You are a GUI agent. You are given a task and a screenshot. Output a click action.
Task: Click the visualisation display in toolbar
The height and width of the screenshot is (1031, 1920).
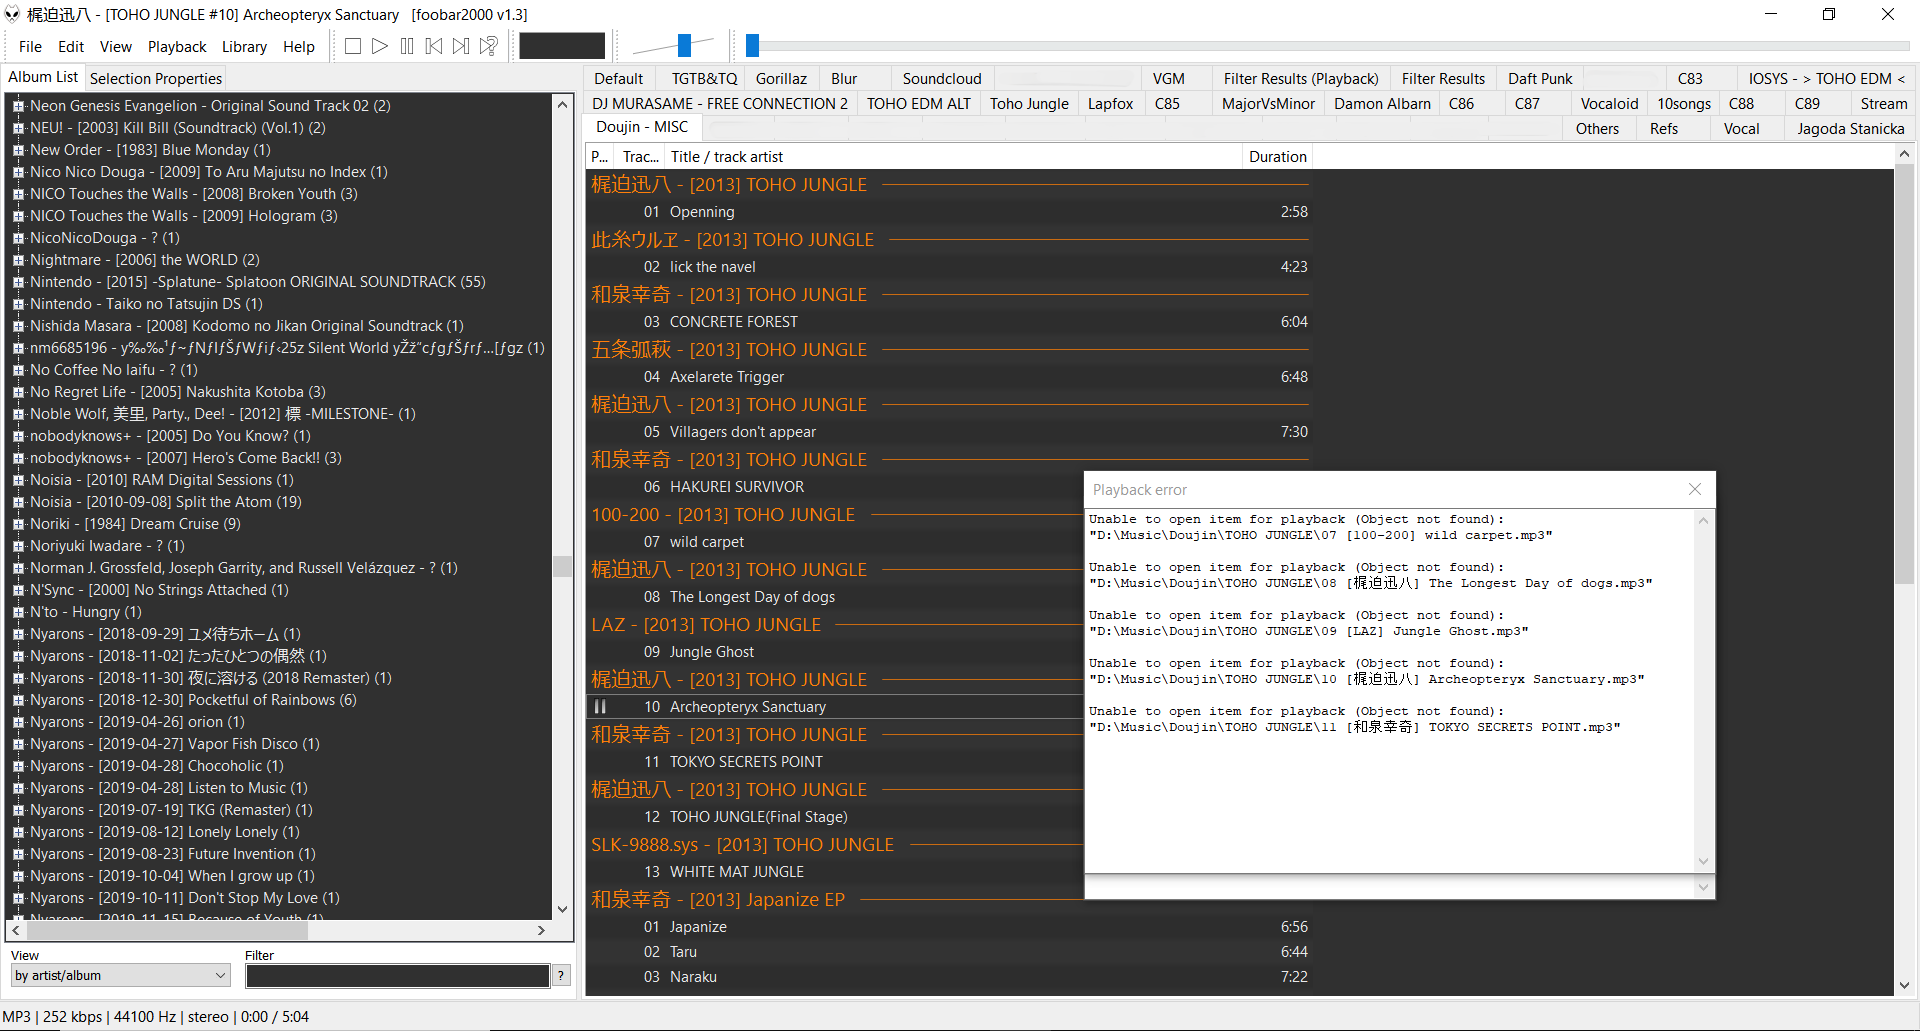(562, 46)
